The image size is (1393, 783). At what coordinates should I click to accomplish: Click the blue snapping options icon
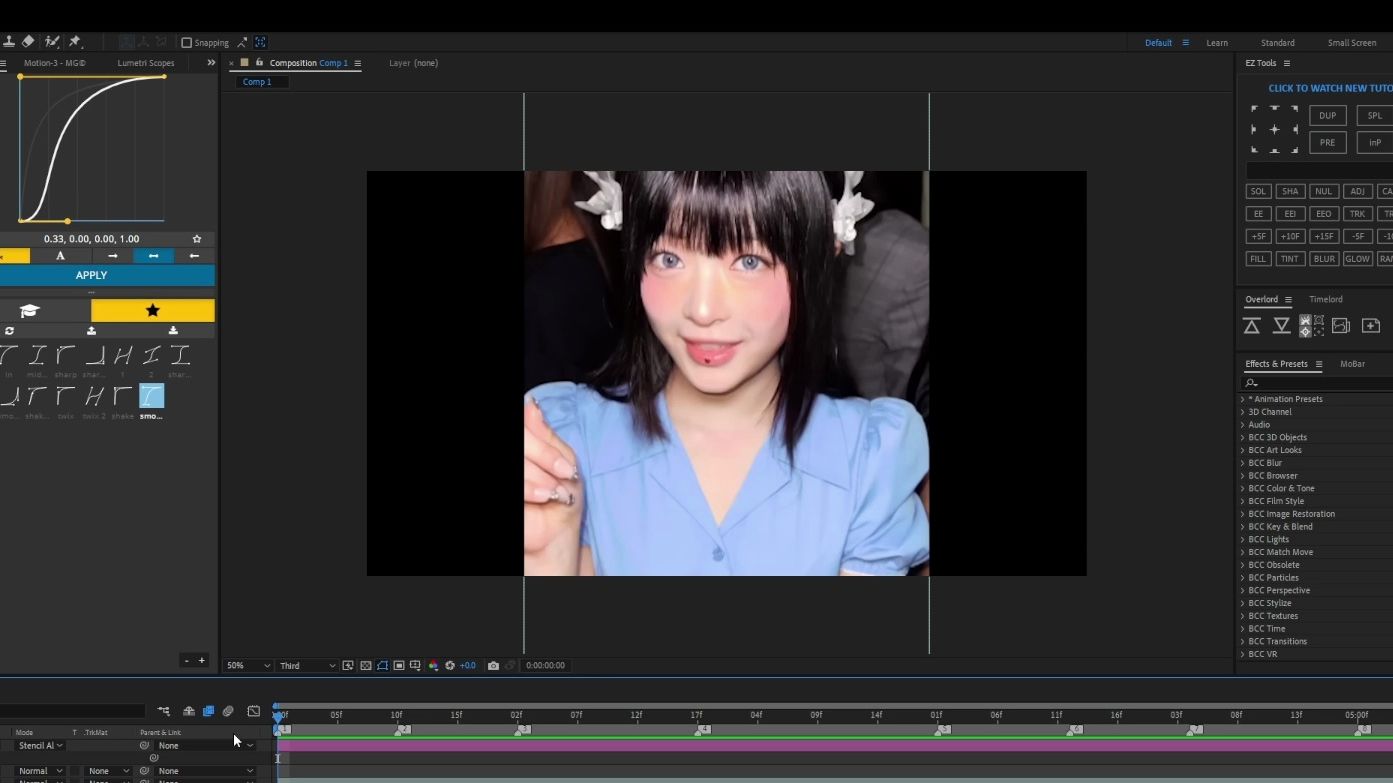260,42
